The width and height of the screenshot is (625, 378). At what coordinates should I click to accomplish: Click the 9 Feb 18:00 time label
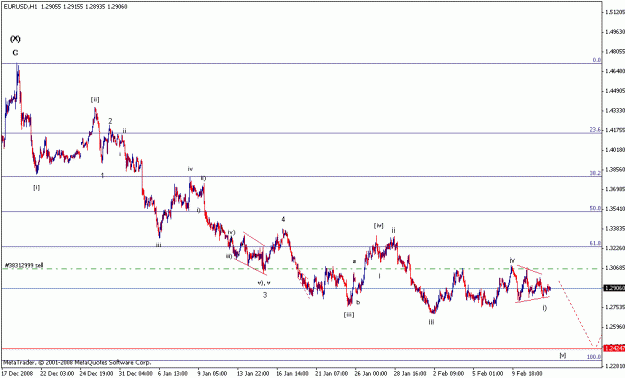[x=527, y=374]
